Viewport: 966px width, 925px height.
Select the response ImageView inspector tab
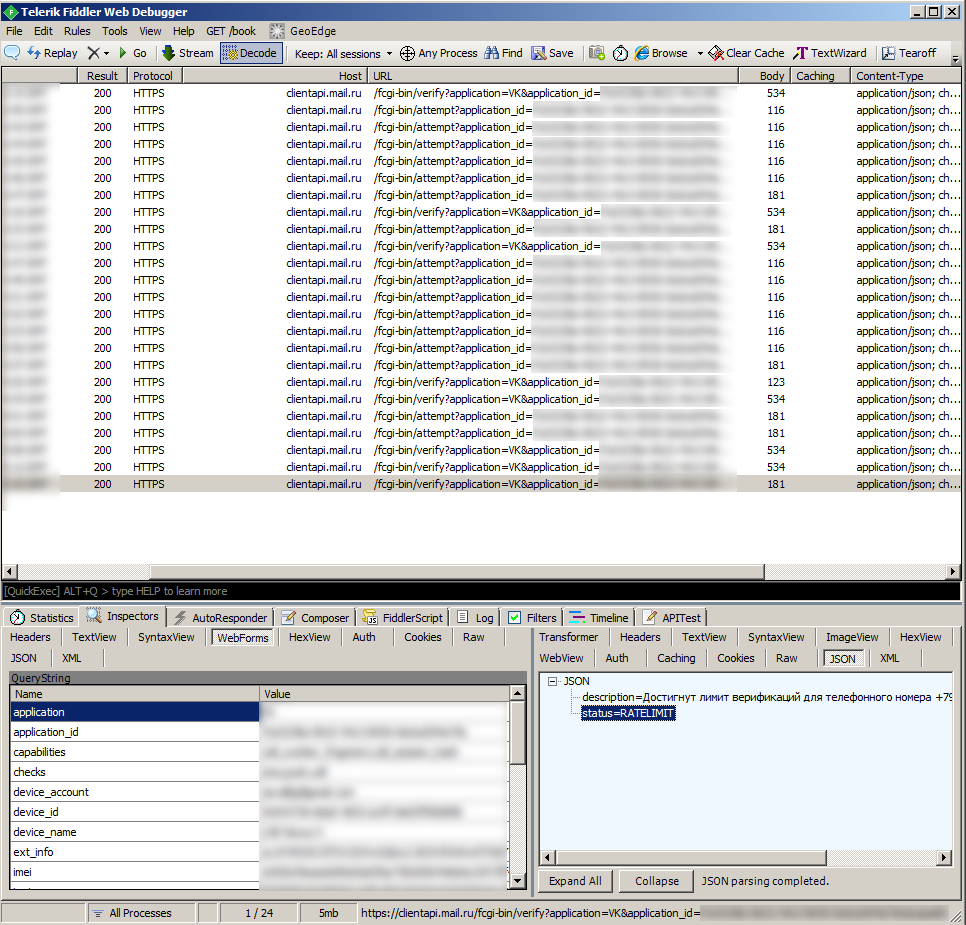851,637
